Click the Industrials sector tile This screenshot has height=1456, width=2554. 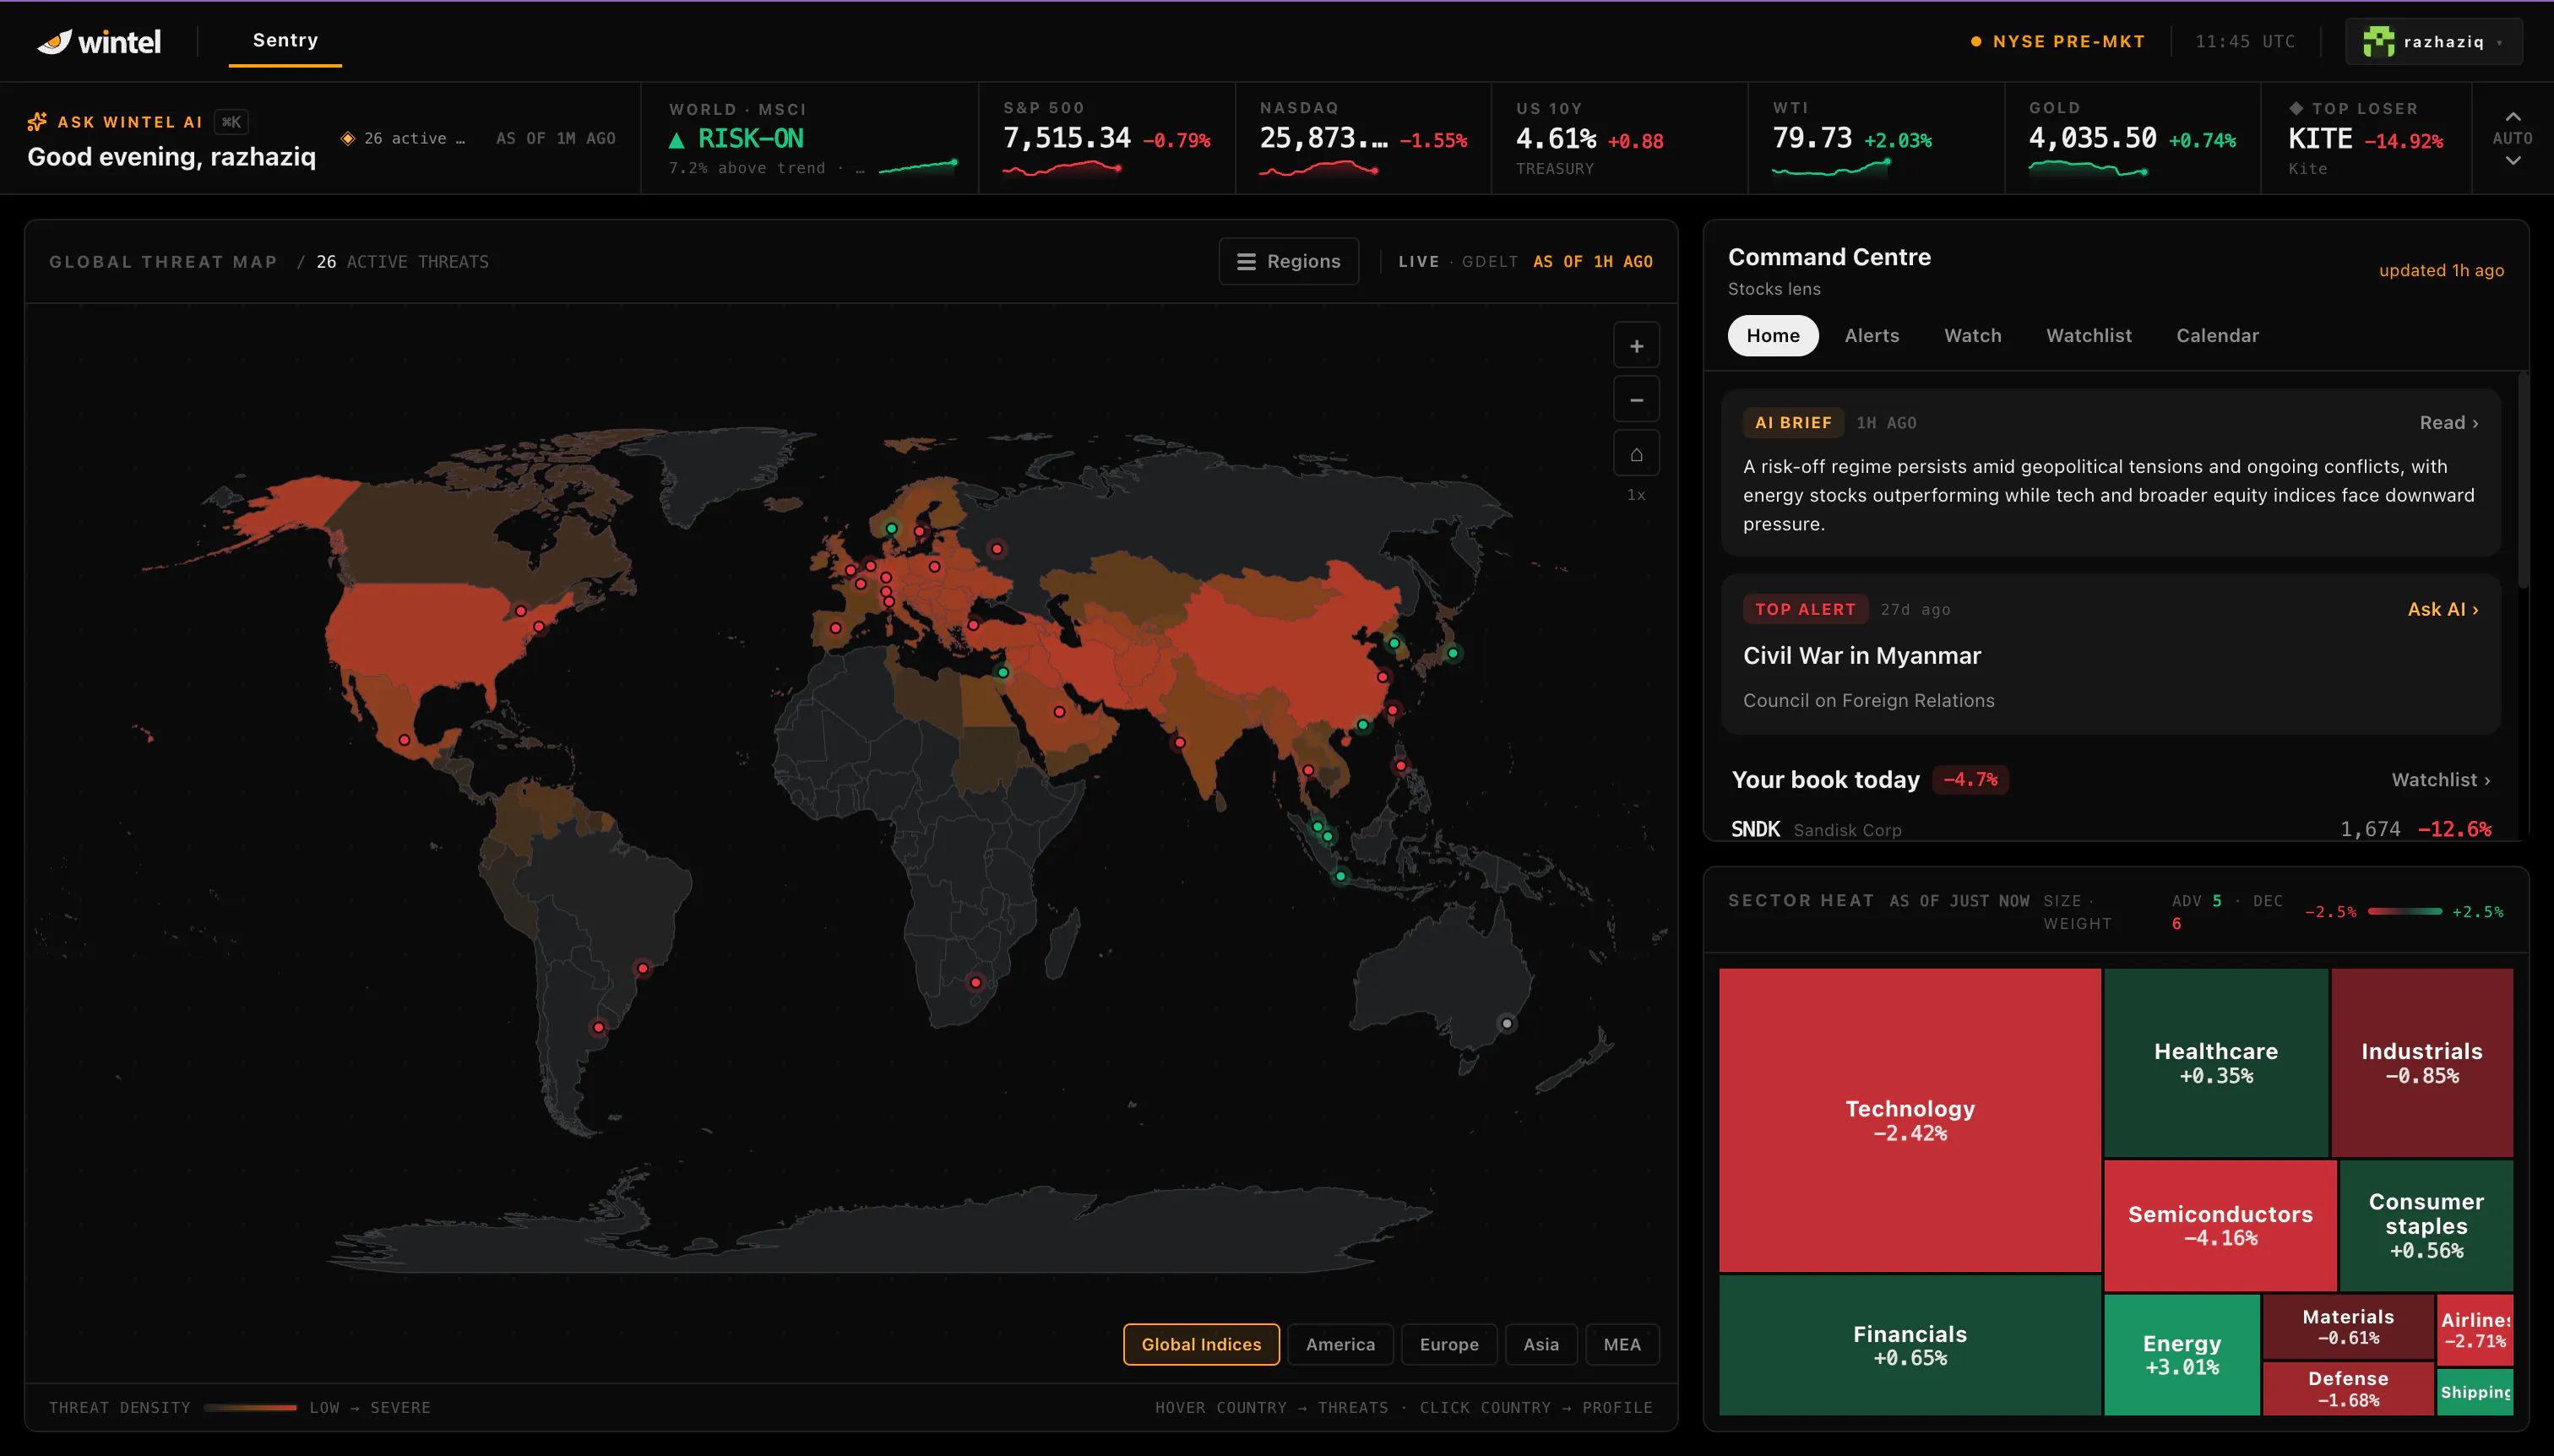click(2421, 1062)
